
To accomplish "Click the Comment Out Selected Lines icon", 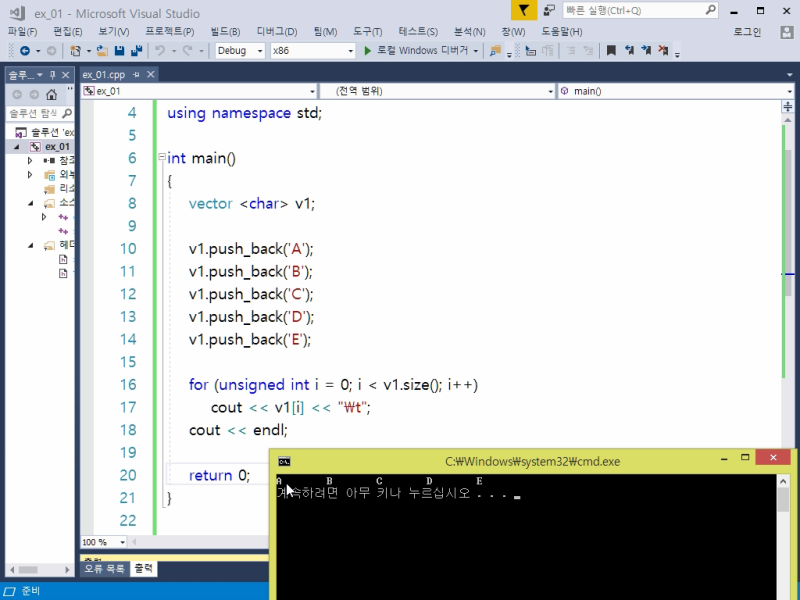I will tap(571, 51).
